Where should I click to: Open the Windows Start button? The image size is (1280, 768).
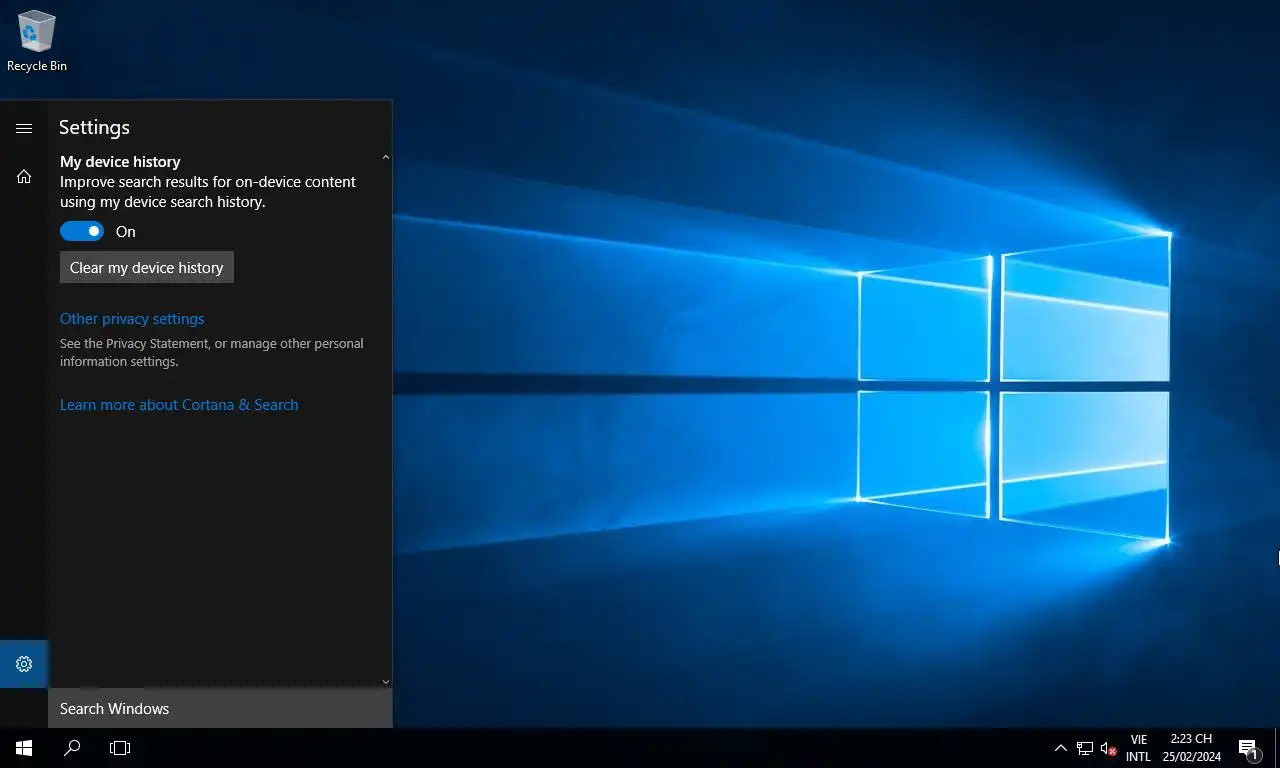point(24,747)
